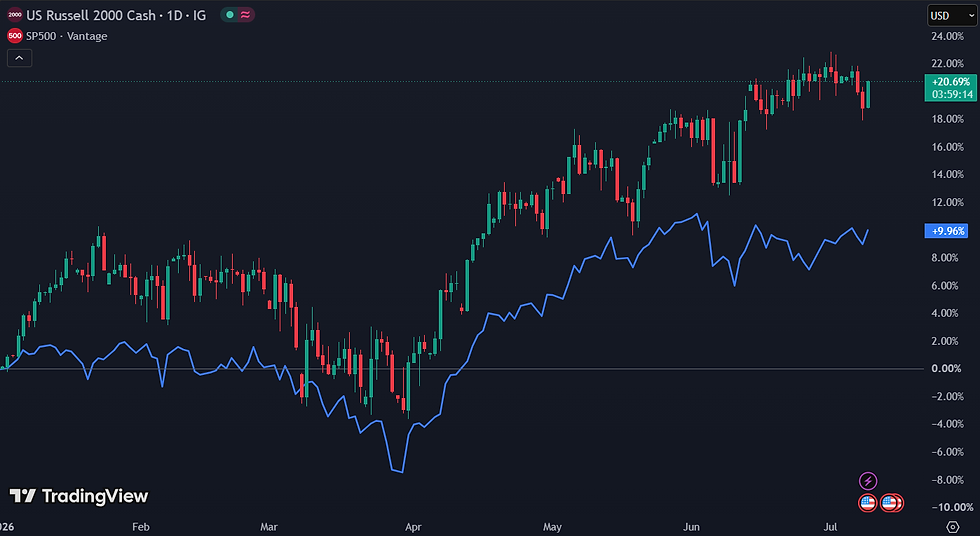This screenshot has width=980, height=536.
Task: Click the Jun label on time axis
Action: pos(691,527)
